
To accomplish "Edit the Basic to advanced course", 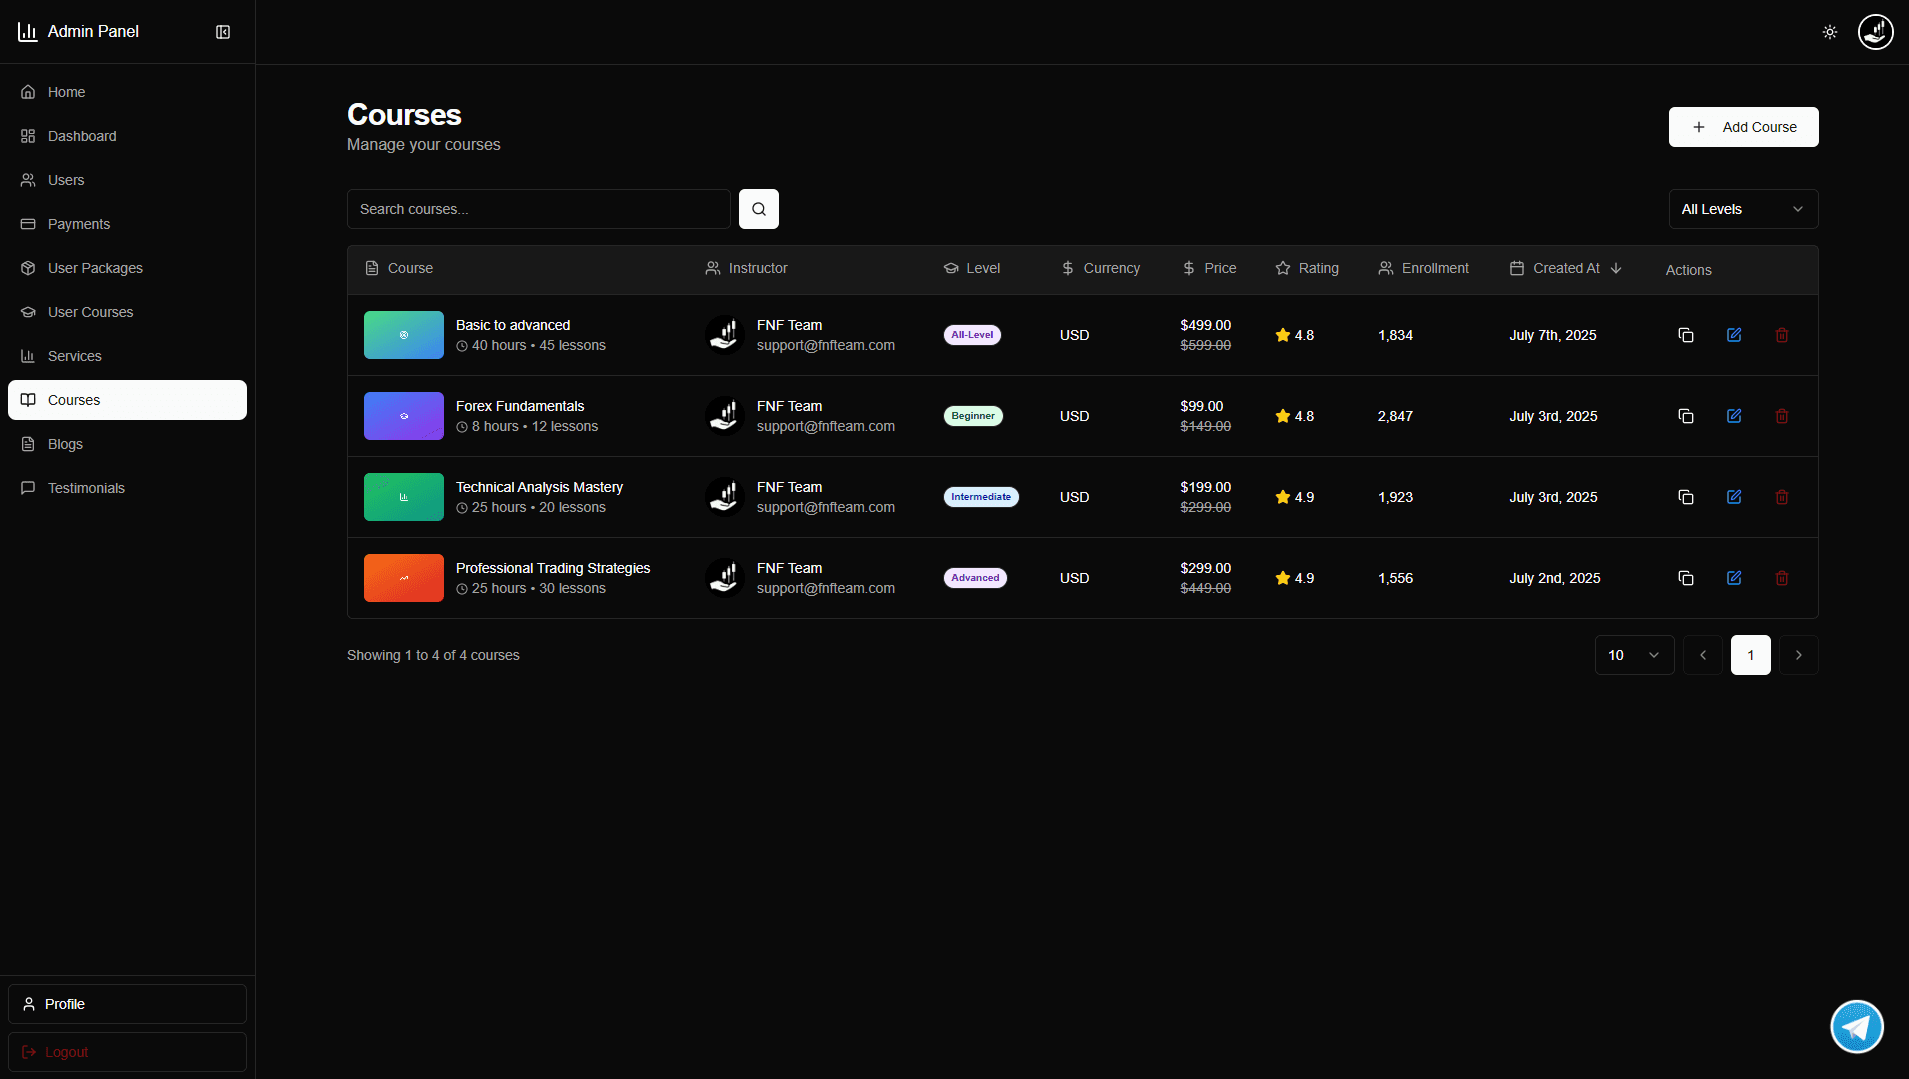I will coord(1734,335).
